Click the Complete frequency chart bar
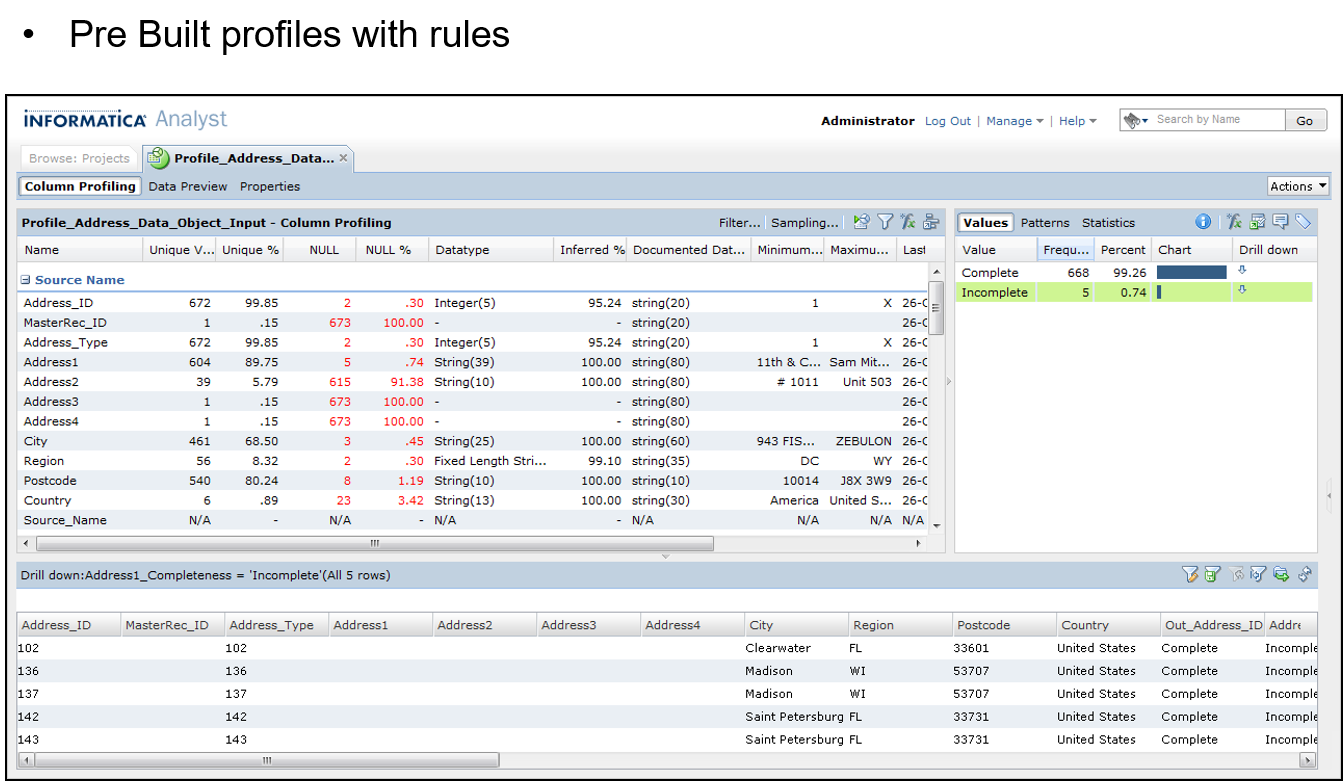Screen dimensions: 1343x781 point(1191,272)
